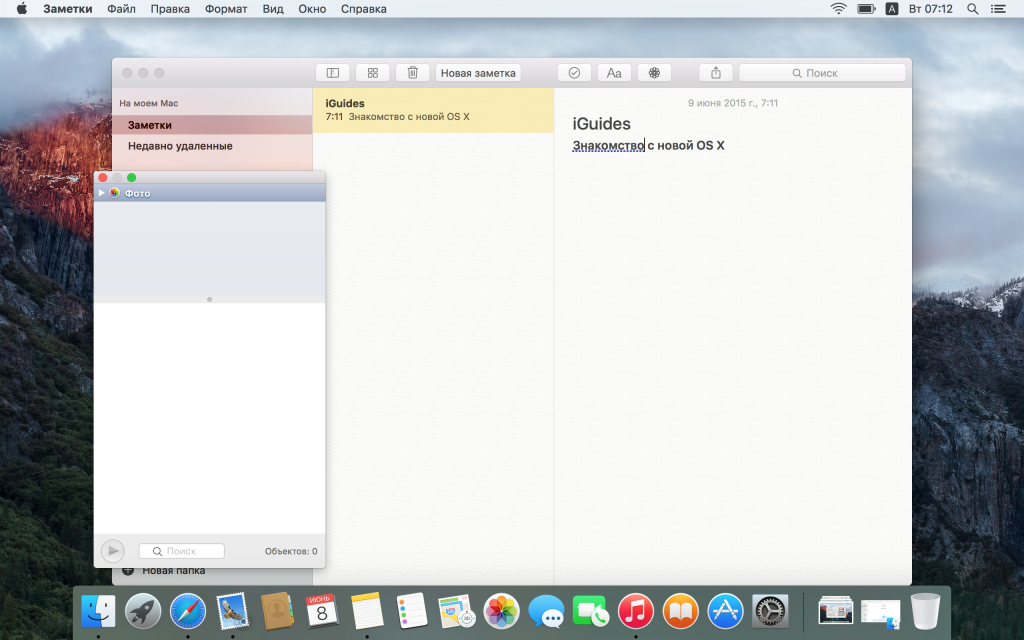Click the media browser pane divider handle
Viewport: 1024px width, 640px height.
point(209,299)
